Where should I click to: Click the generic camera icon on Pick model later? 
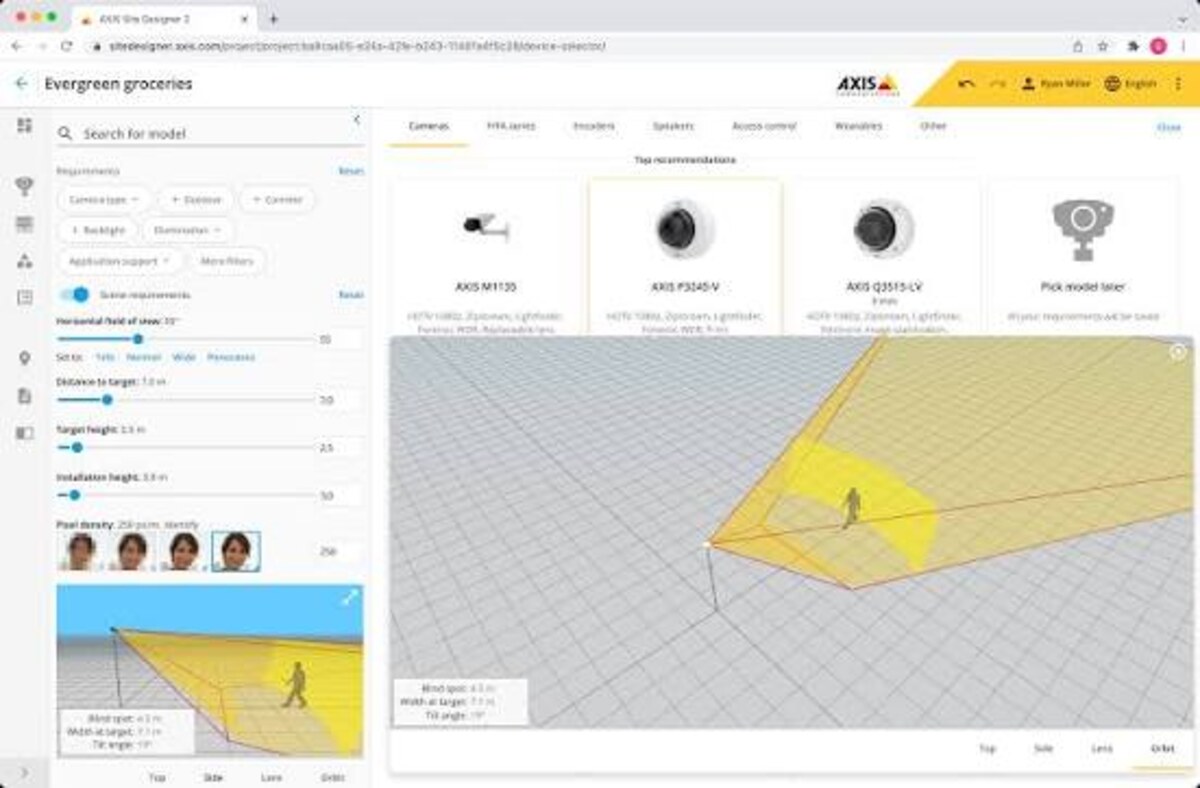click(x=1082, y=229)
